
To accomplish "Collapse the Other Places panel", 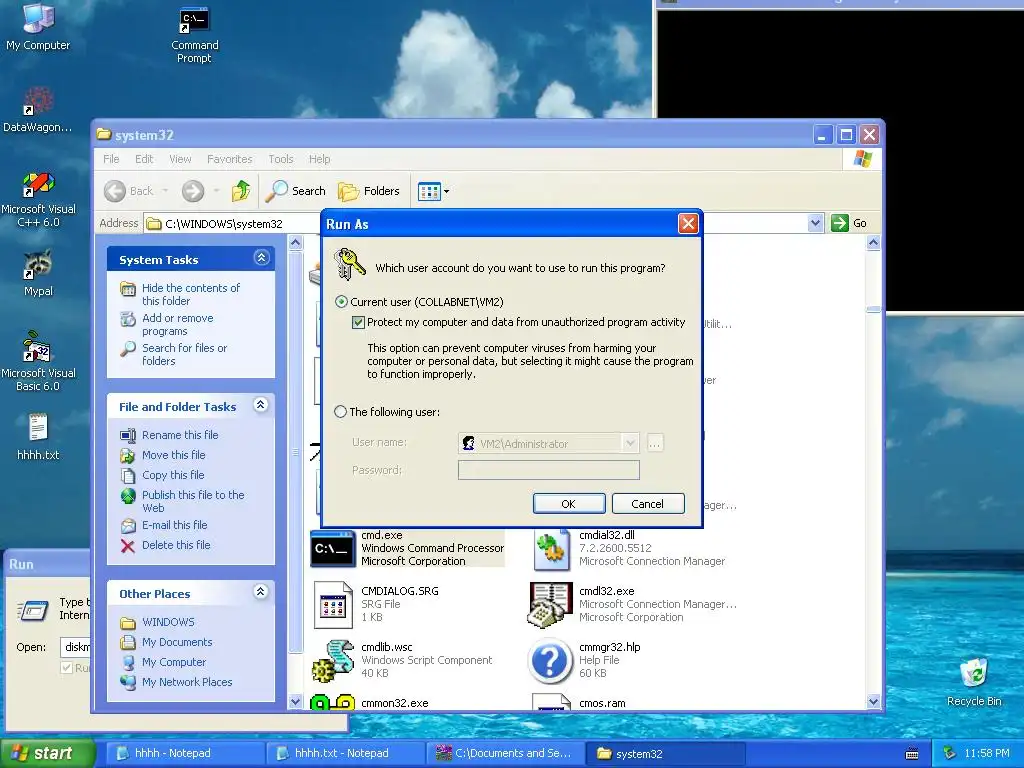I will point(261,592).
